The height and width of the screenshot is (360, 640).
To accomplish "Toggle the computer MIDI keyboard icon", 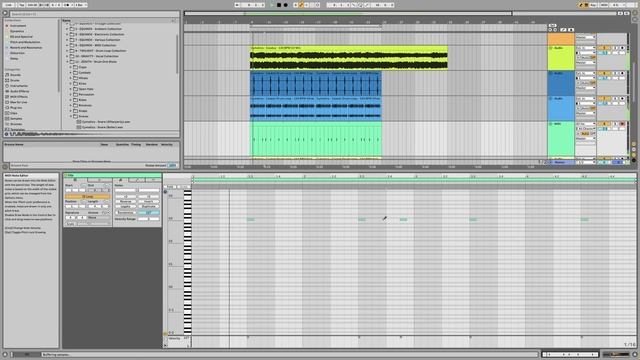I will point(587,5).
